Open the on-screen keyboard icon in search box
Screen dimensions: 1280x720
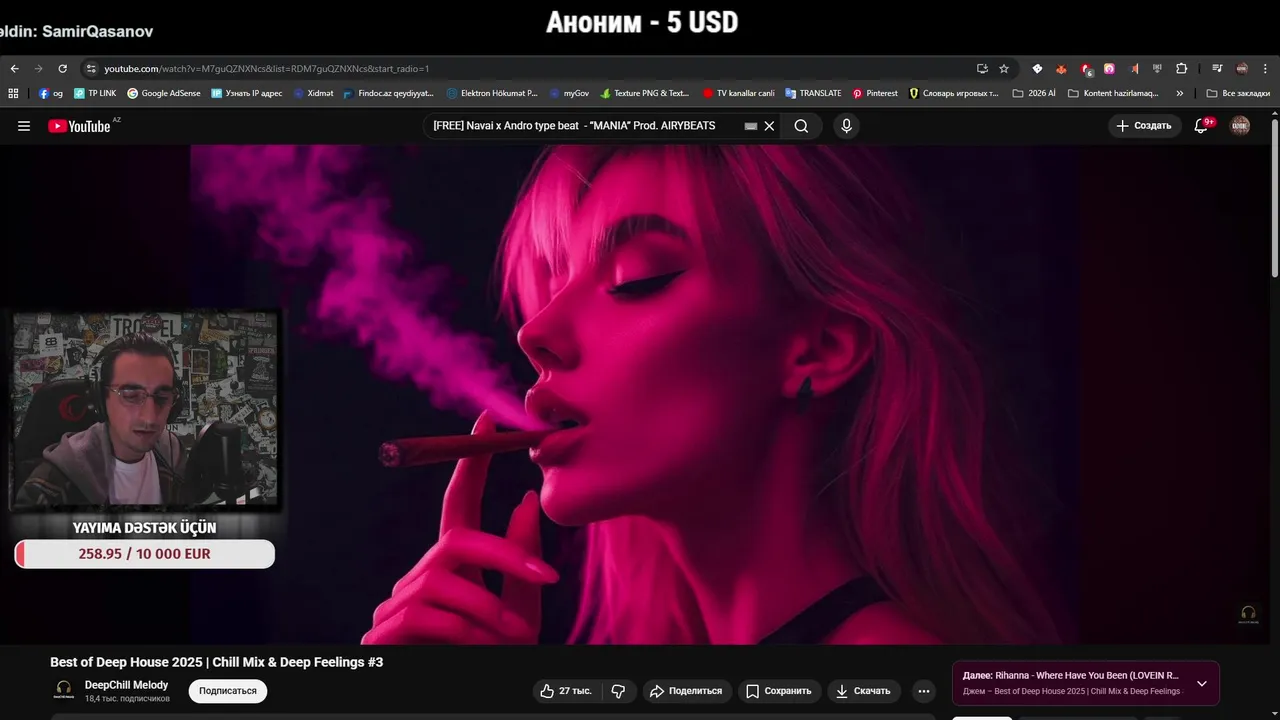click(751, 126)
